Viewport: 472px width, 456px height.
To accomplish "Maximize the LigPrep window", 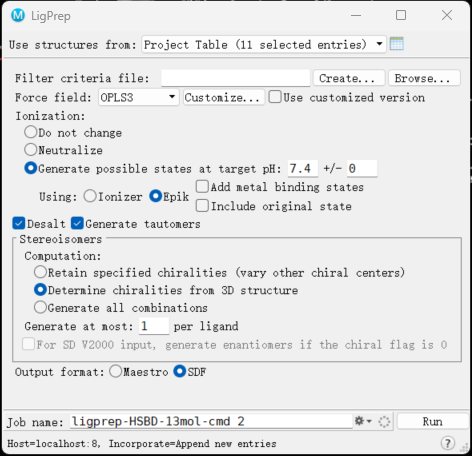I will pyautogui.click(x=401, y=15).
